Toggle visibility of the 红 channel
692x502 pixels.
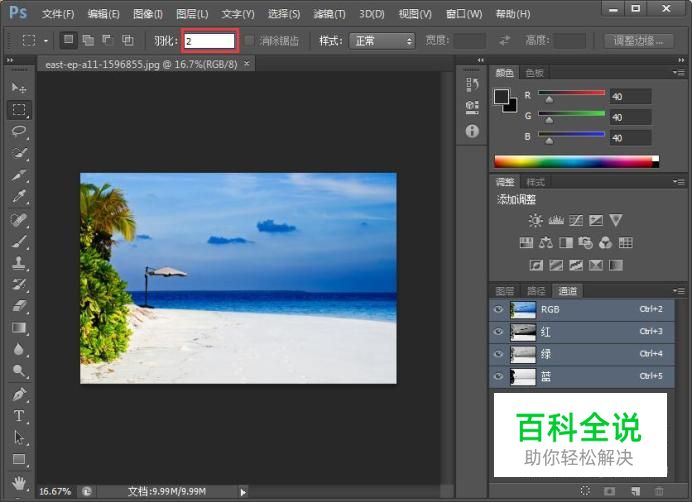click(x=498, y=332)
